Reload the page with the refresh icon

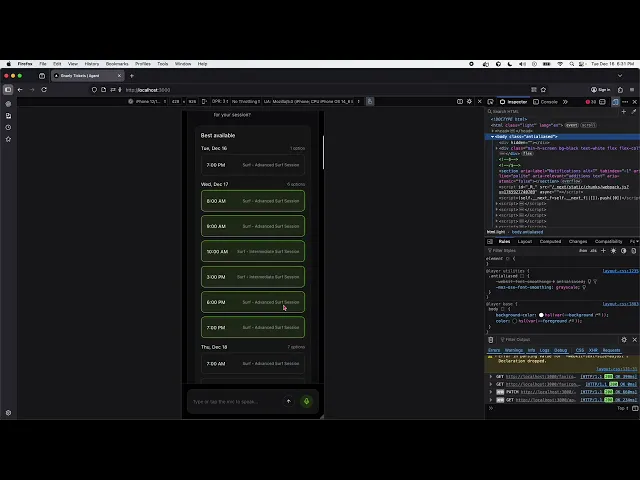tap(44, 90)
